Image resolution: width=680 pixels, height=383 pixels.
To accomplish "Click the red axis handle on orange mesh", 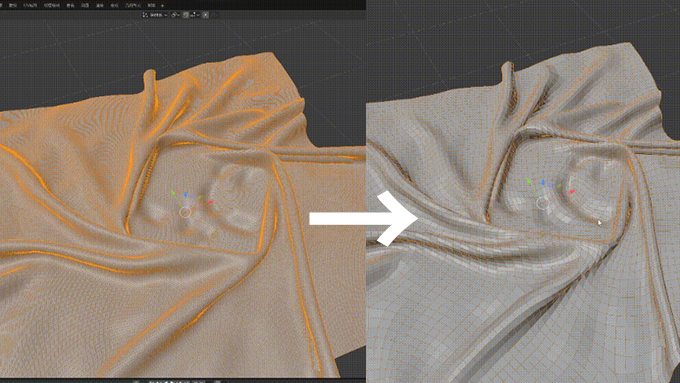I will 211,202.
